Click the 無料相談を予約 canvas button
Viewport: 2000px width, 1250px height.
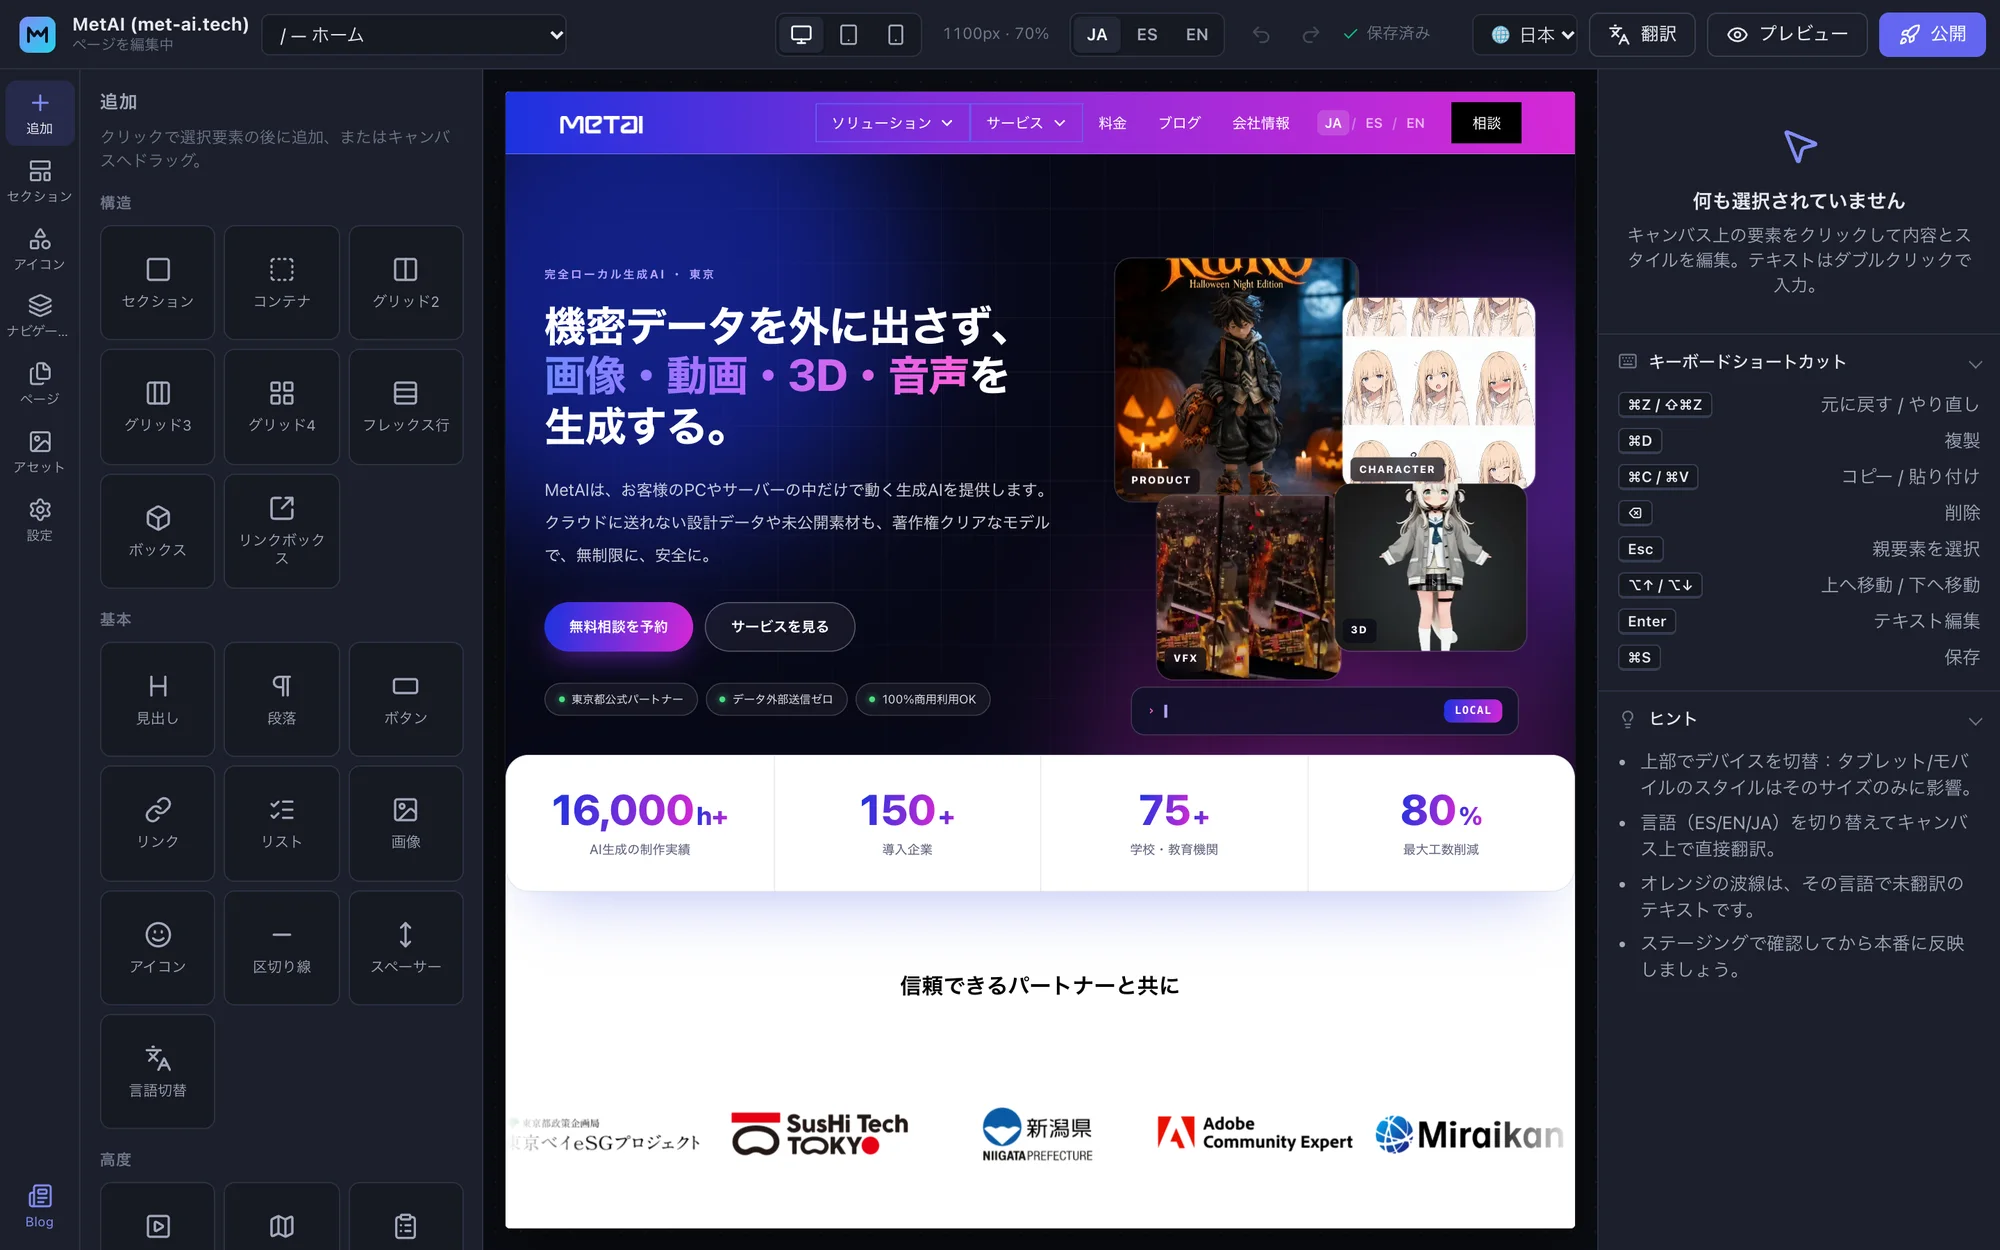[x=618, y=627]
